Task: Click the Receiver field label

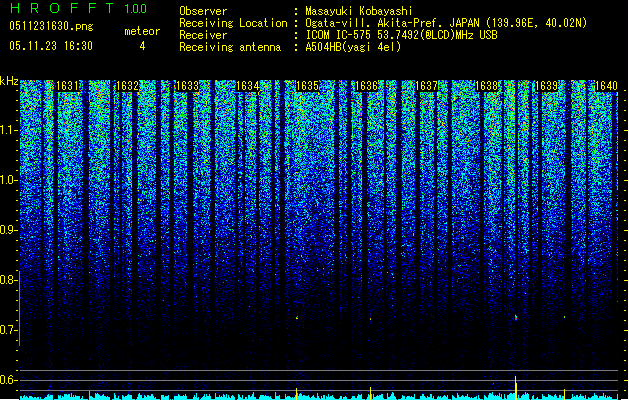Action: (203, 35)
